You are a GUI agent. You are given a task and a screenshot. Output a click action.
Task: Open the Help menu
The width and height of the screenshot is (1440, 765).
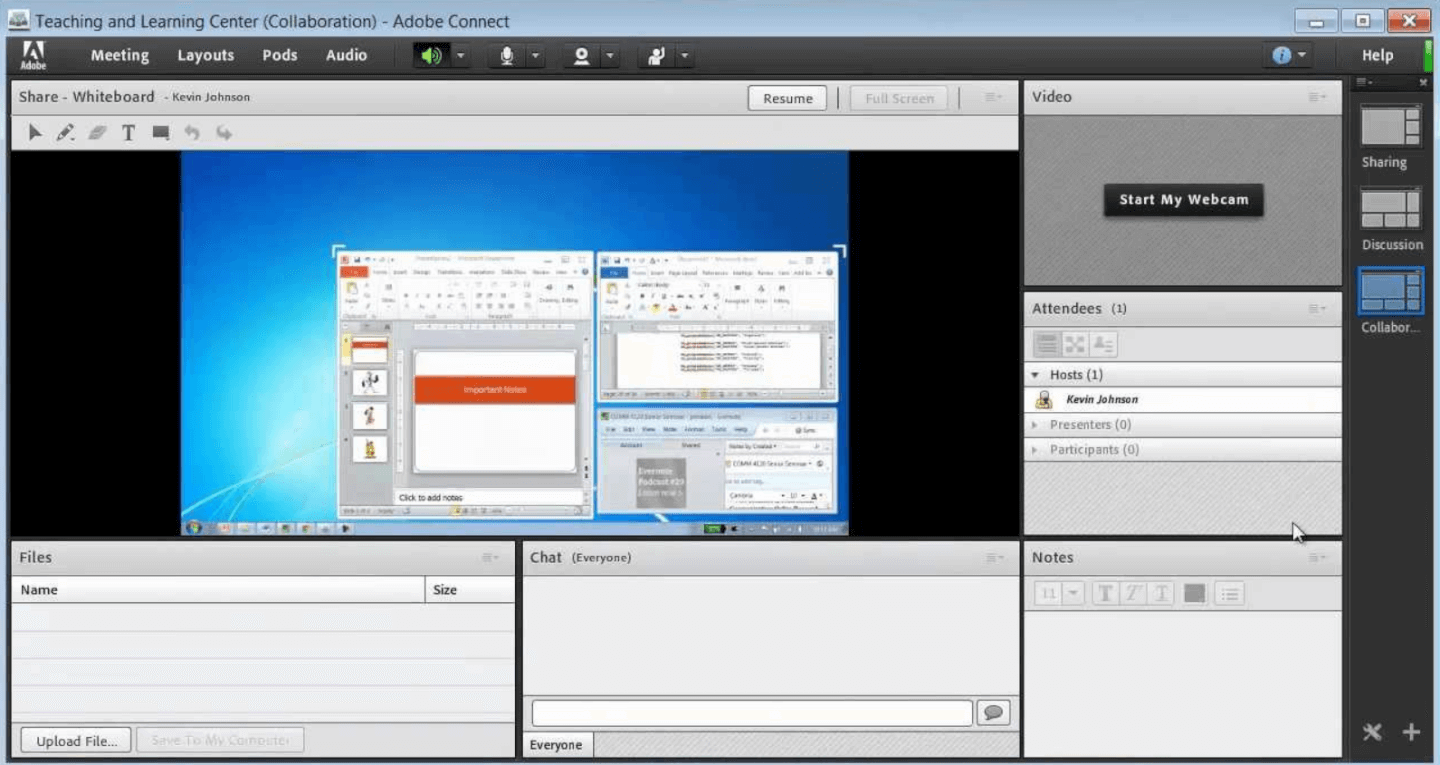[1377, 56]
